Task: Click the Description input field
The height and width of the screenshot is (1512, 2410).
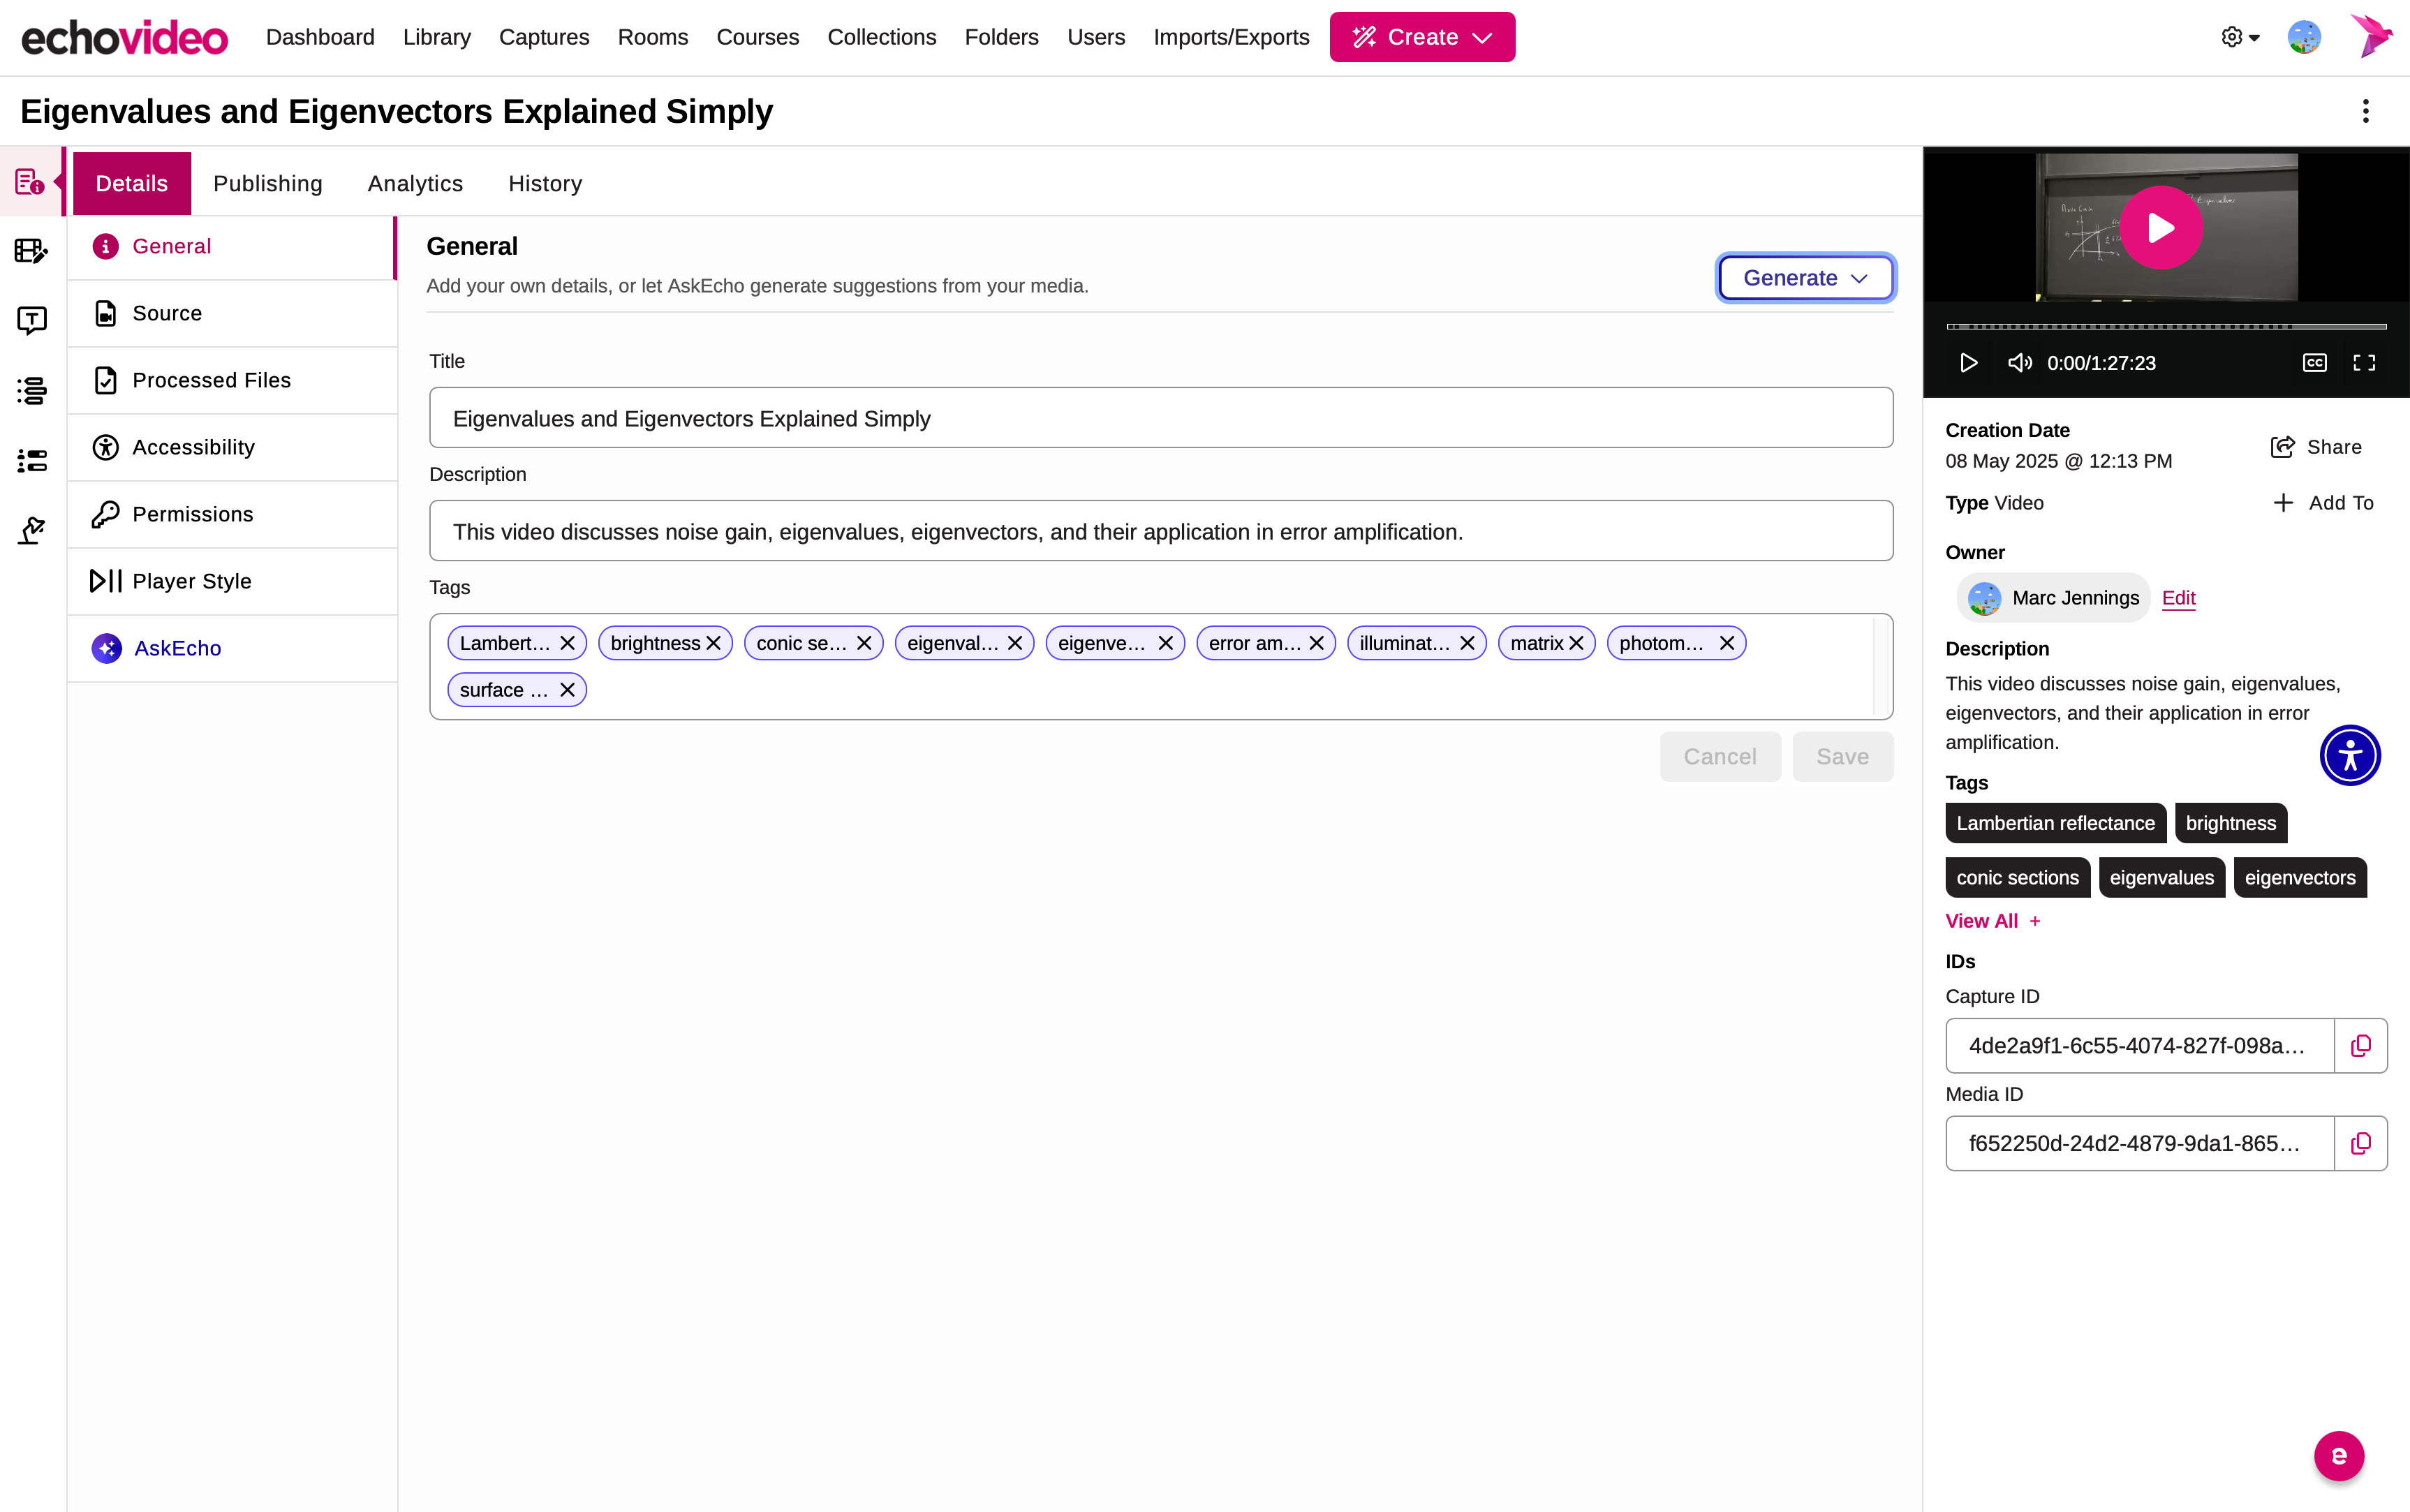Action: pyautogui.click(x=1161, y=531)
